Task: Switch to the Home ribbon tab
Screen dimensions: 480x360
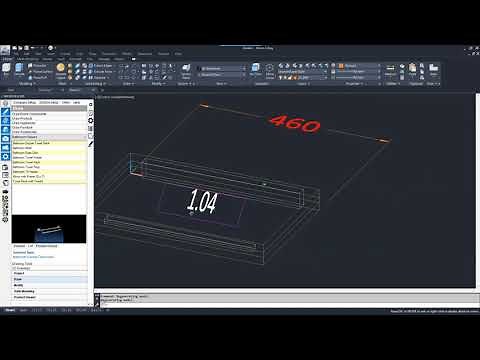Action: [x=7, y=59]
